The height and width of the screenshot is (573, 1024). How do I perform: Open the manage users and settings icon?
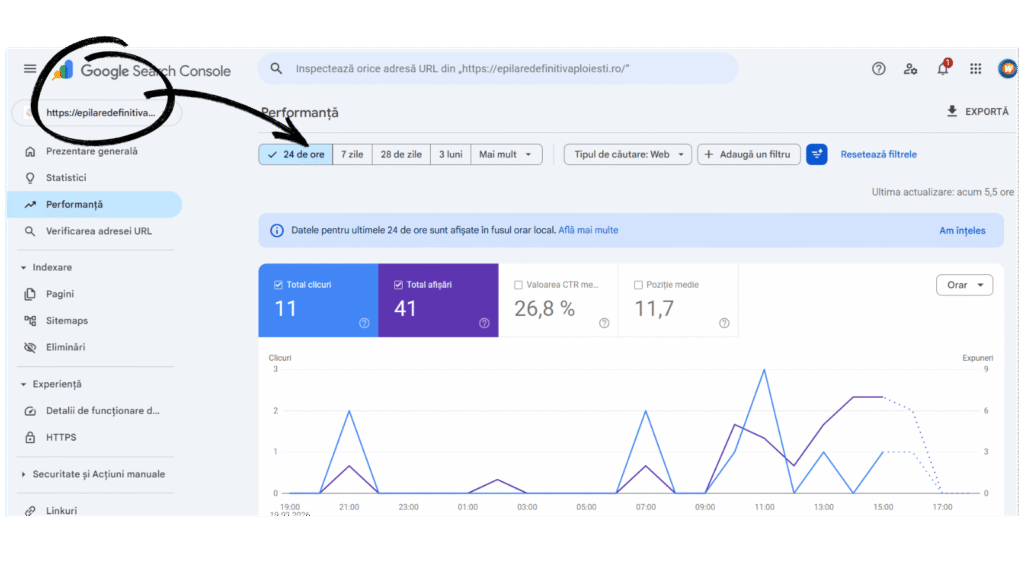coord(910,69)
